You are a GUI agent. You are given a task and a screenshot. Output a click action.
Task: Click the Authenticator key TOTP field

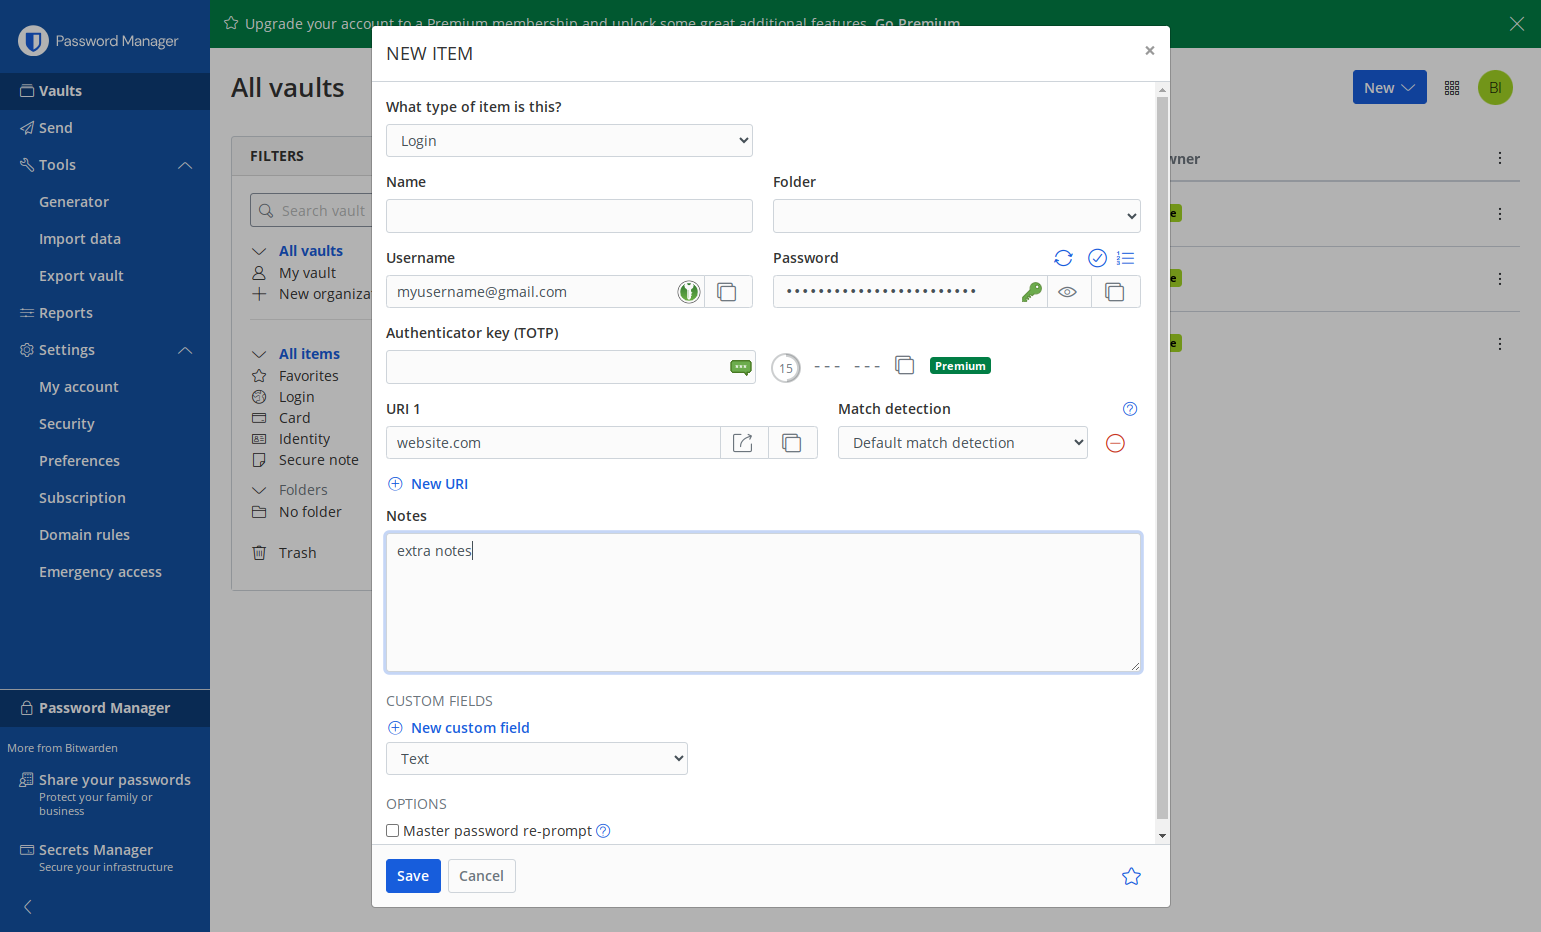(x=570, y=367)
